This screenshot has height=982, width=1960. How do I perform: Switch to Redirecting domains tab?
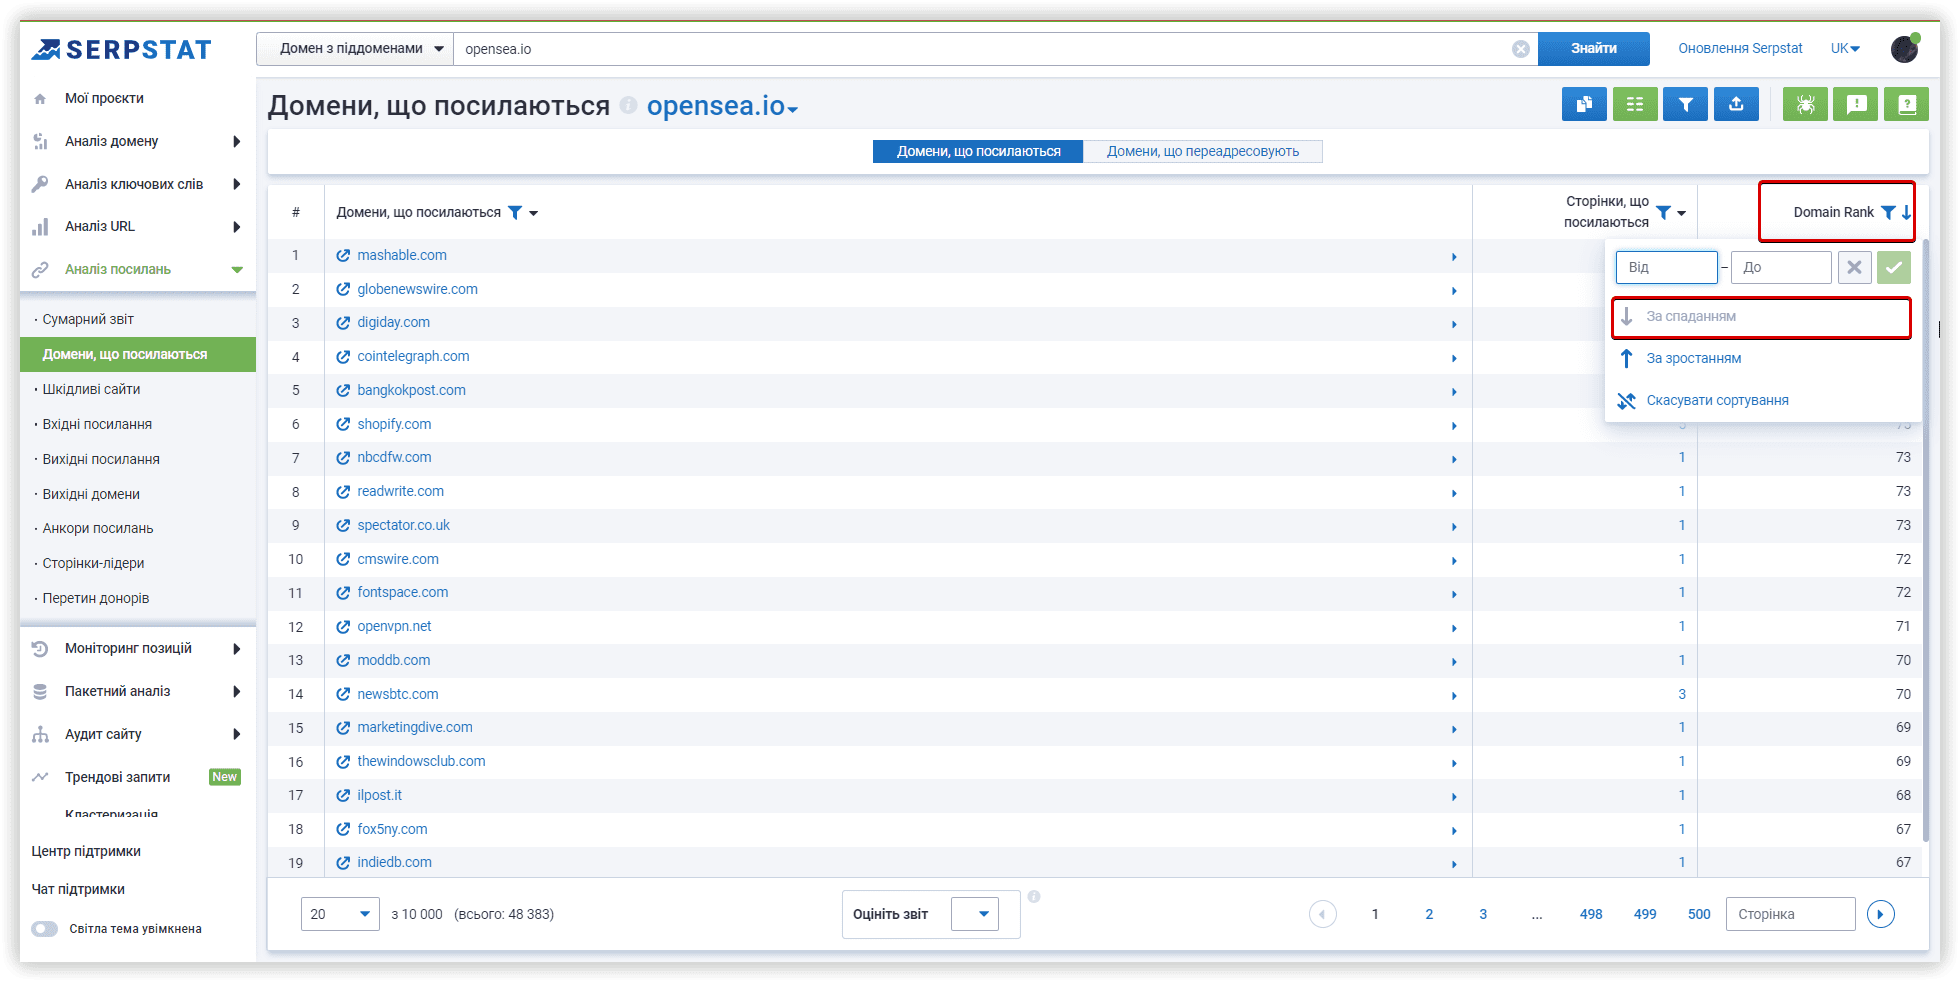[x=1203, y=151]
